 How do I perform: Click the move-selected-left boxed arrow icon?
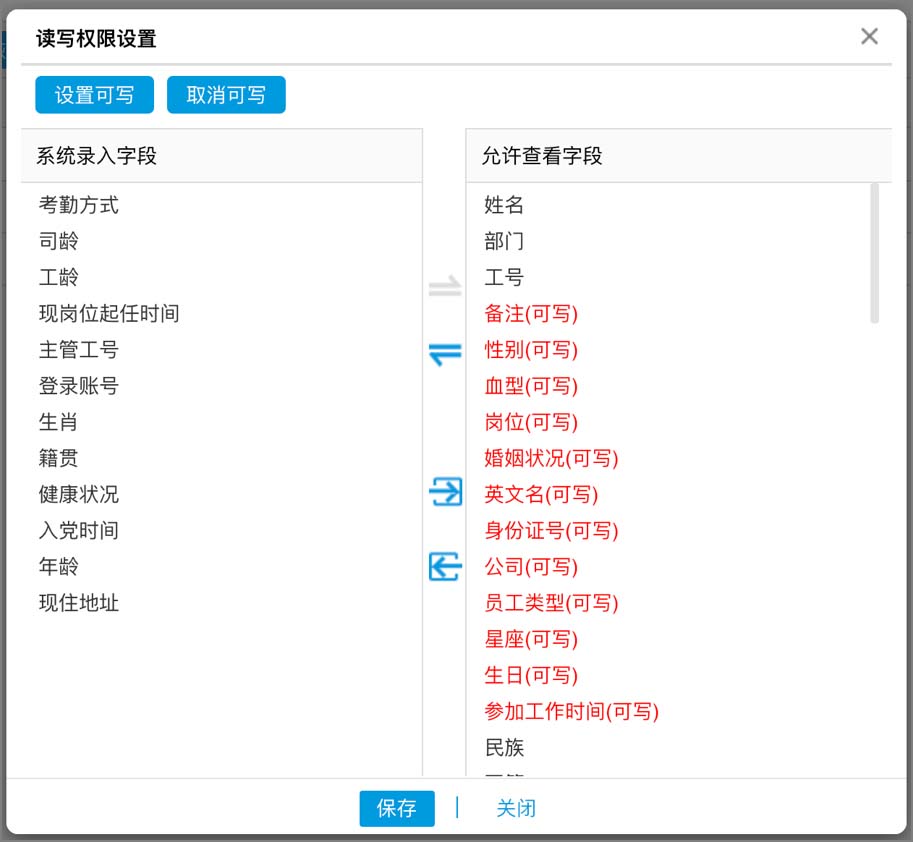[444, 566]
